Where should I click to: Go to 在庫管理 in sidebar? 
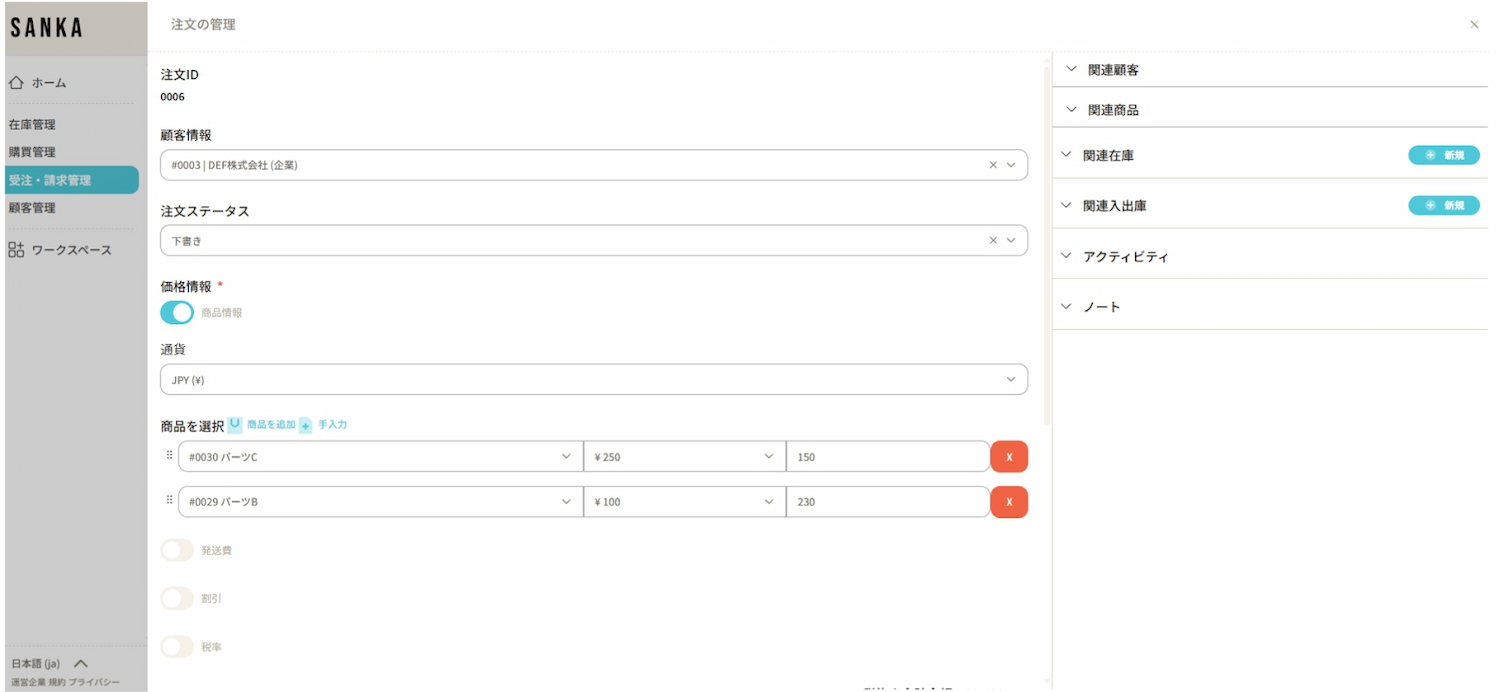[32, 125]
